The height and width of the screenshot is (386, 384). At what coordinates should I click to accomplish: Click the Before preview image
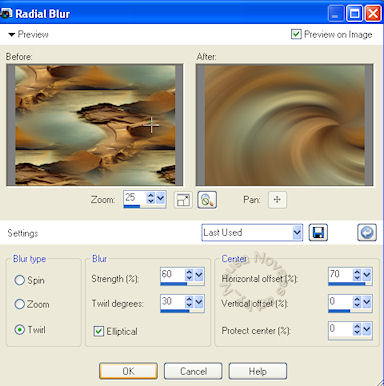(x=95, y=125)
